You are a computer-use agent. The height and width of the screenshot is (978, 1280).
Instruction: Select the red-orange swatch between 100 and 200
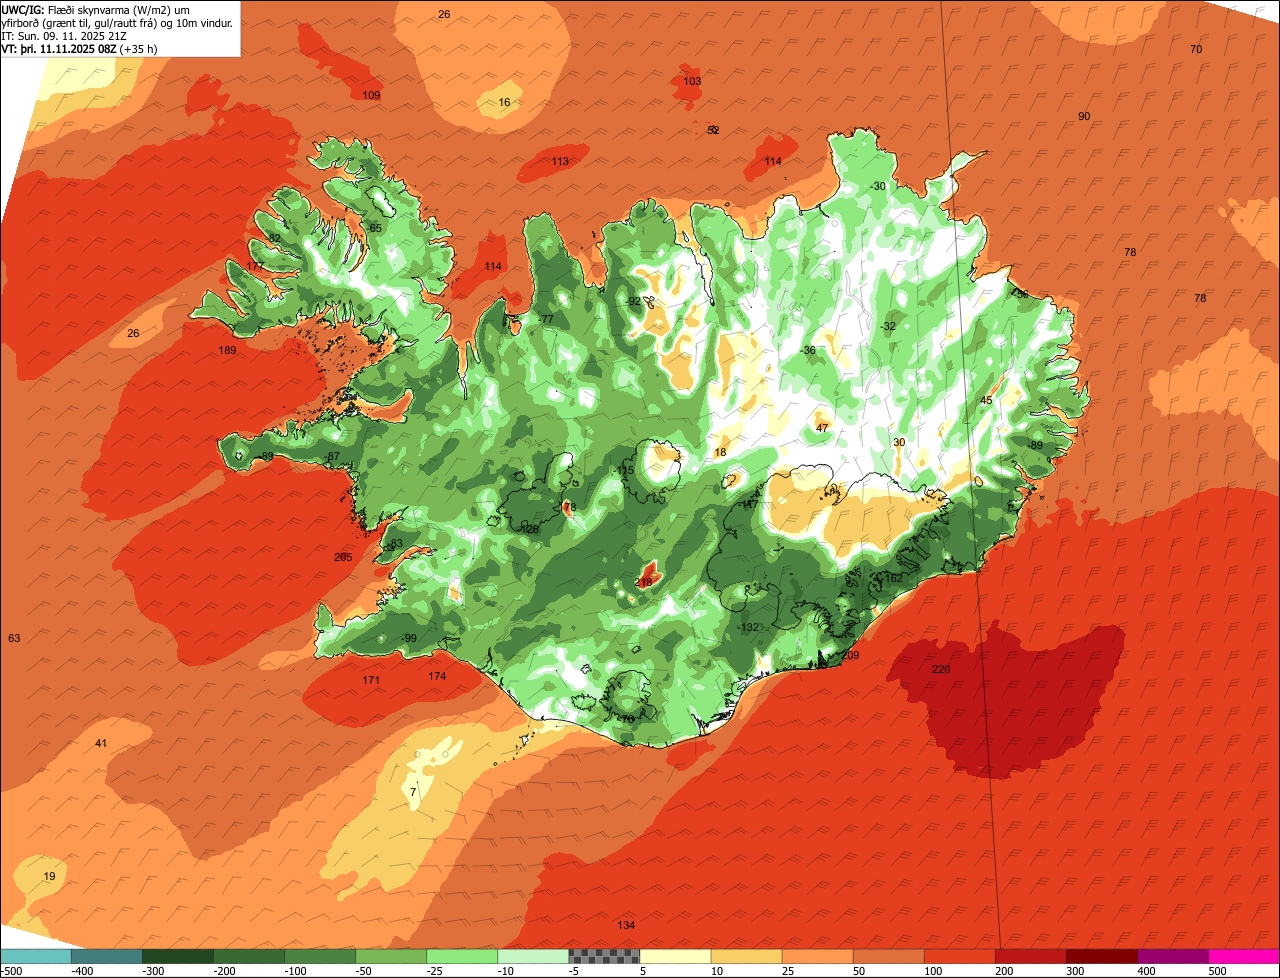(x=958, y=956)
